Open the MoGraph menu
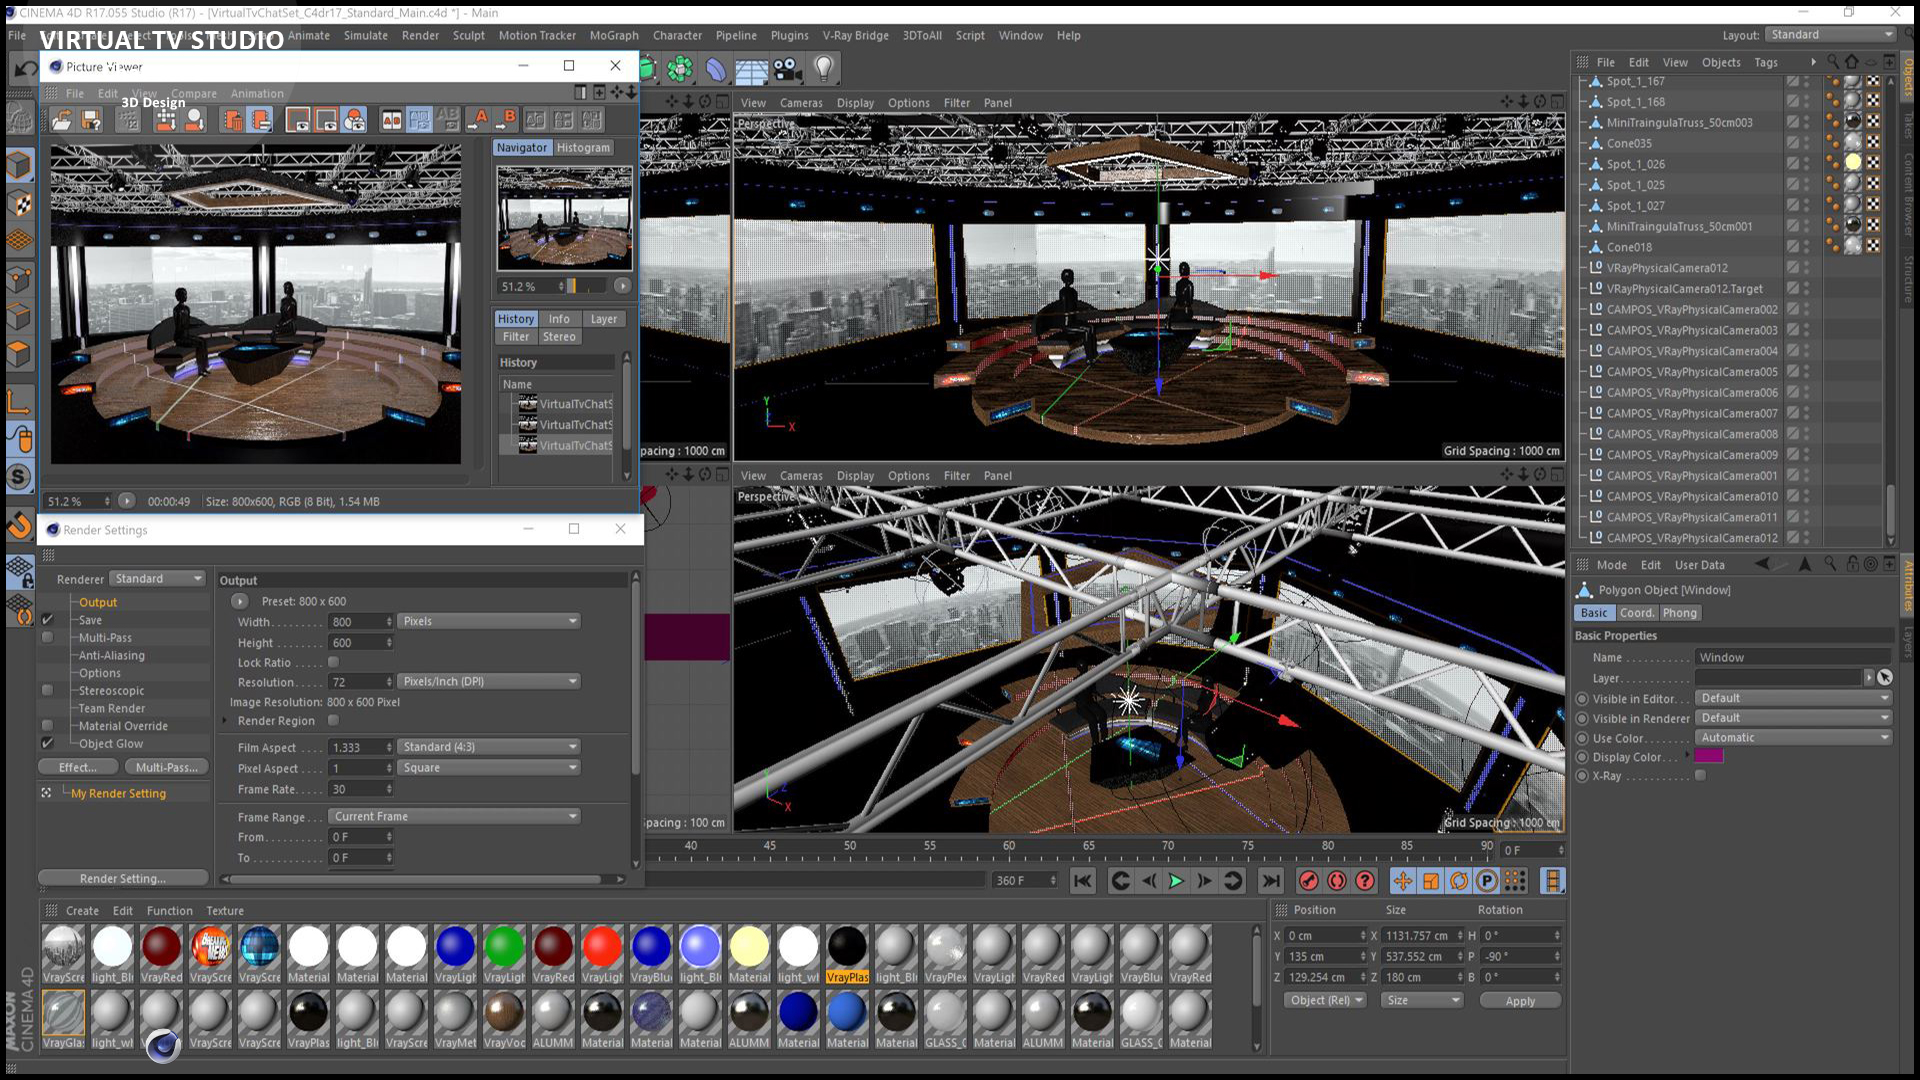Viewport: 1920px width, 1080px height. (613, 35)
